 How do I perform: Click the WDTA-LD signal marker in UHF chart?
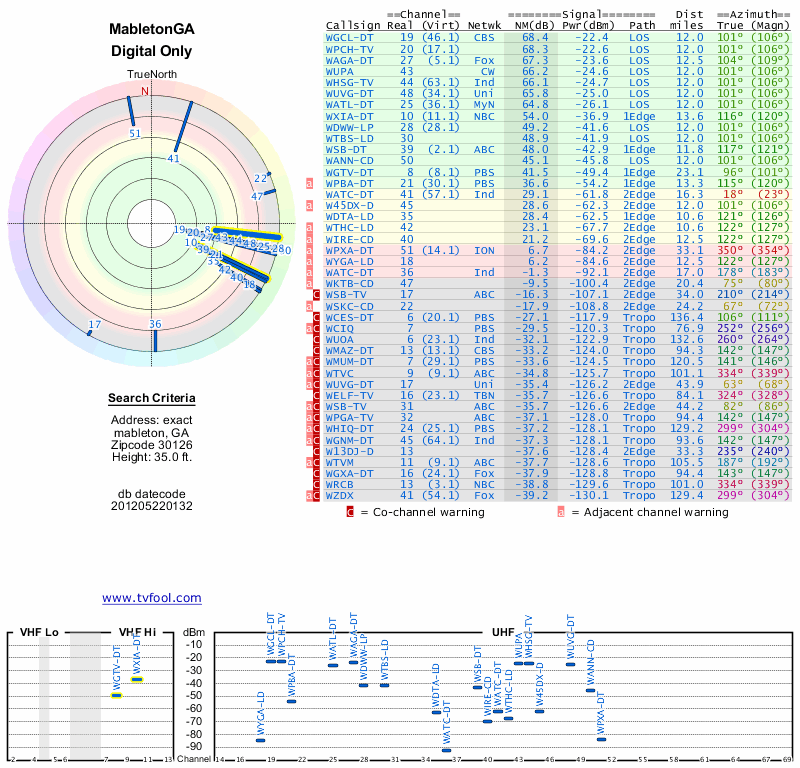click(x=436, y=712)
